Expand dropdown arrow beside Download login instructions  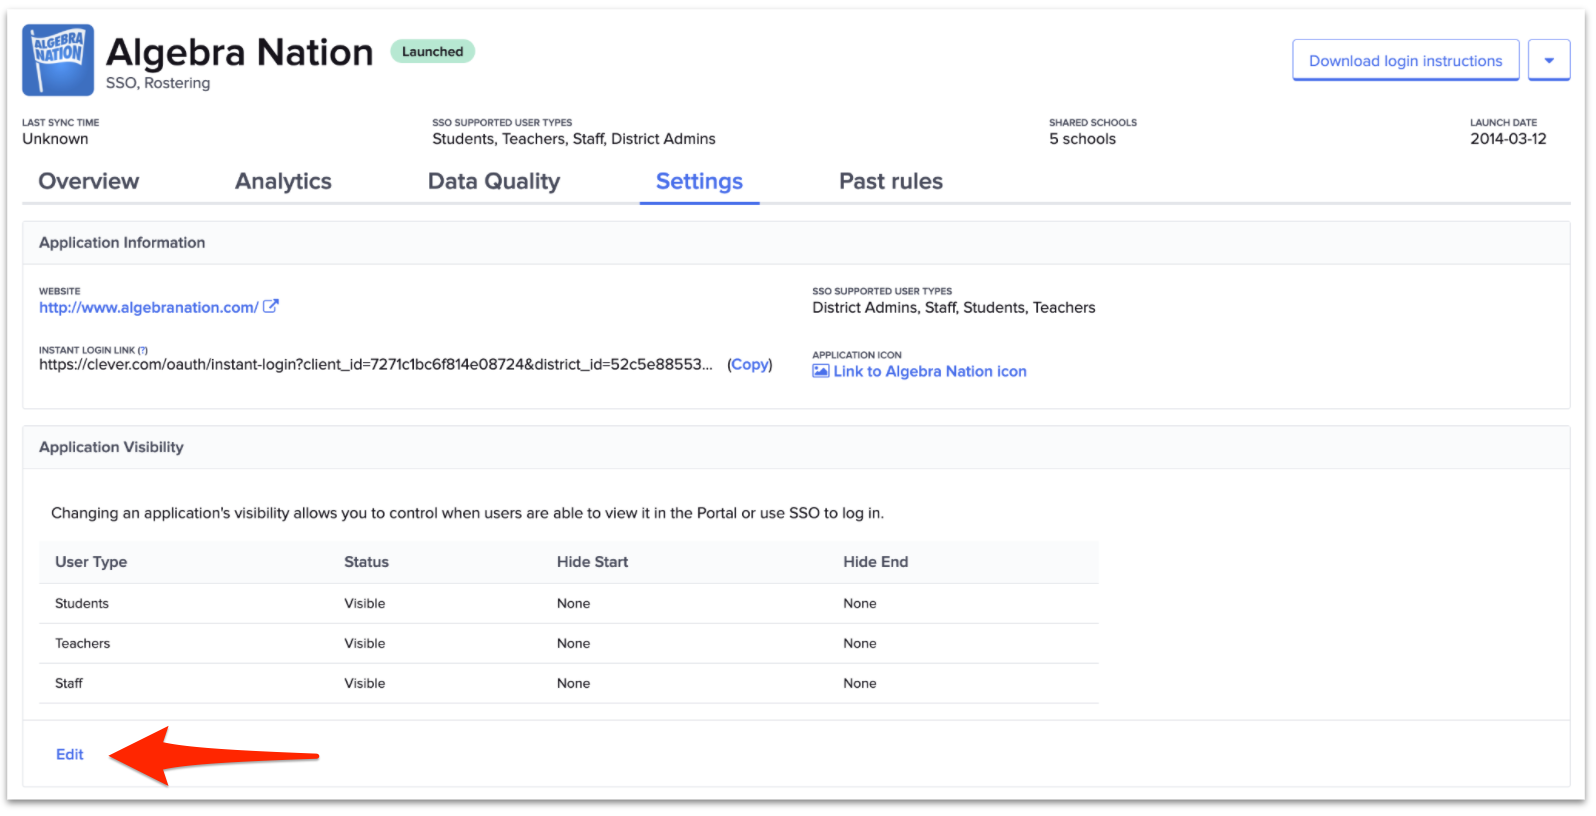pyautogui.click(x=1548, y=61)
